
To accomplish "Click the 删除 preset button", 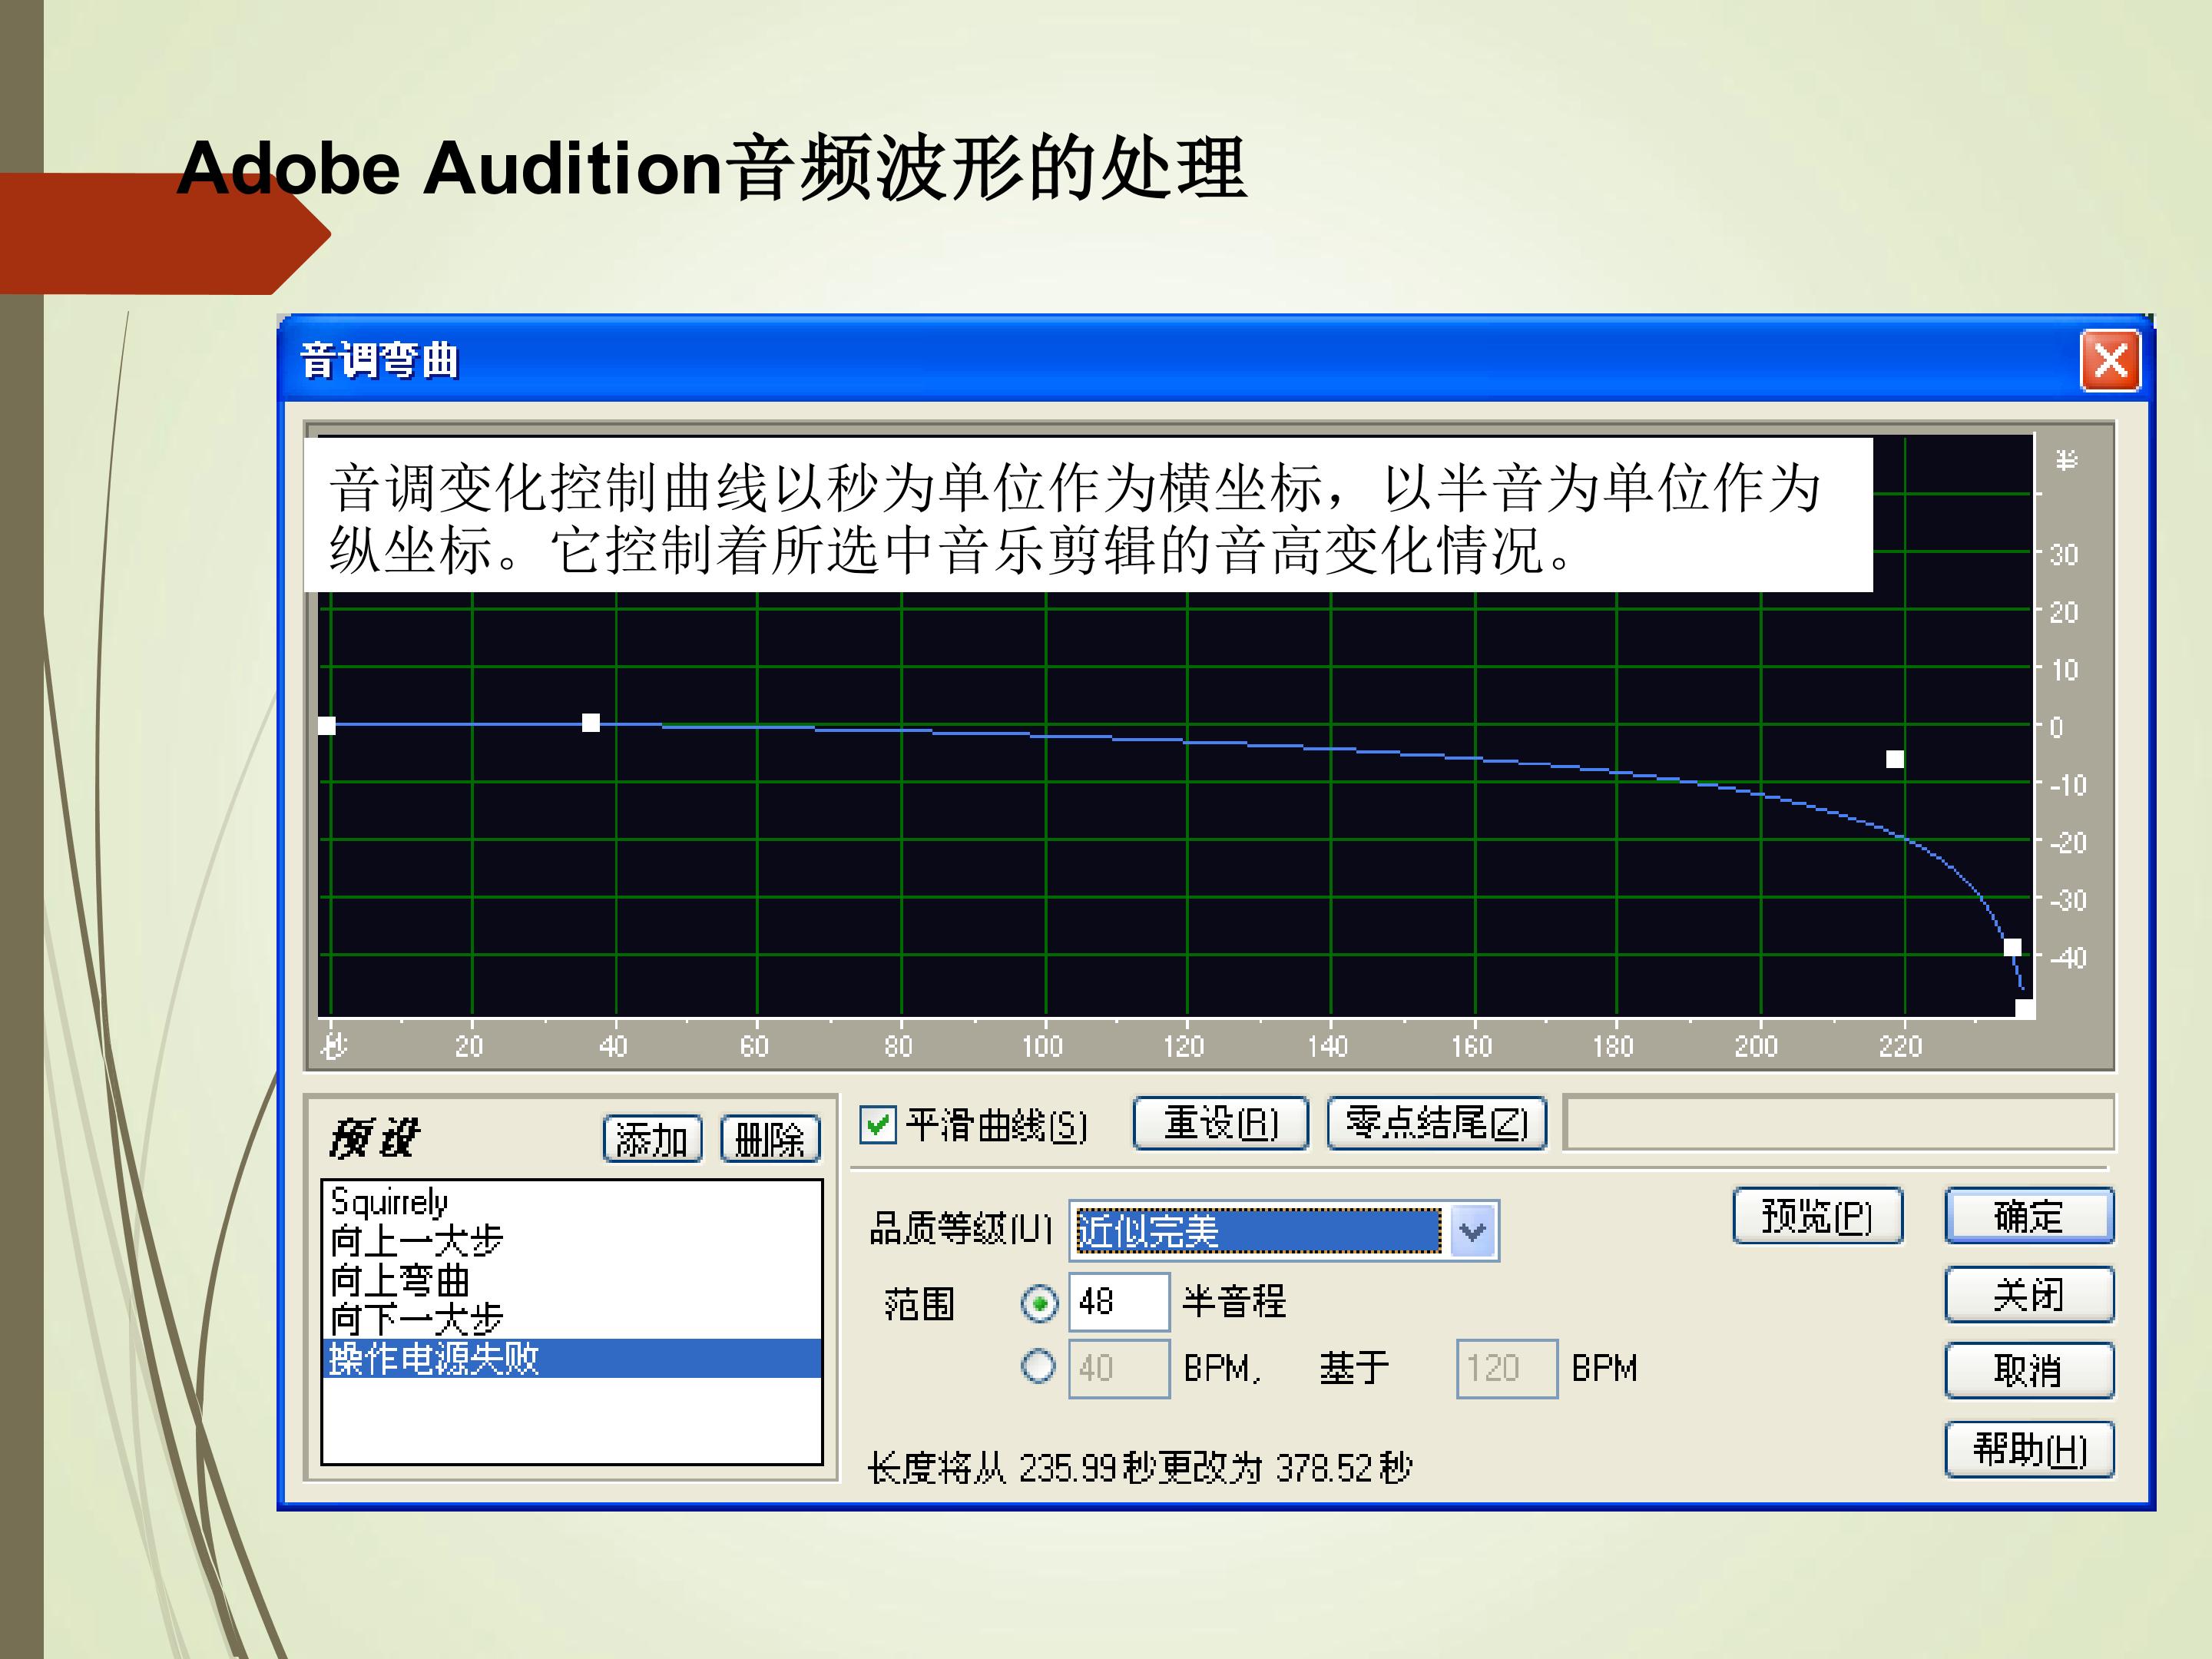I will pos(770,1139).
